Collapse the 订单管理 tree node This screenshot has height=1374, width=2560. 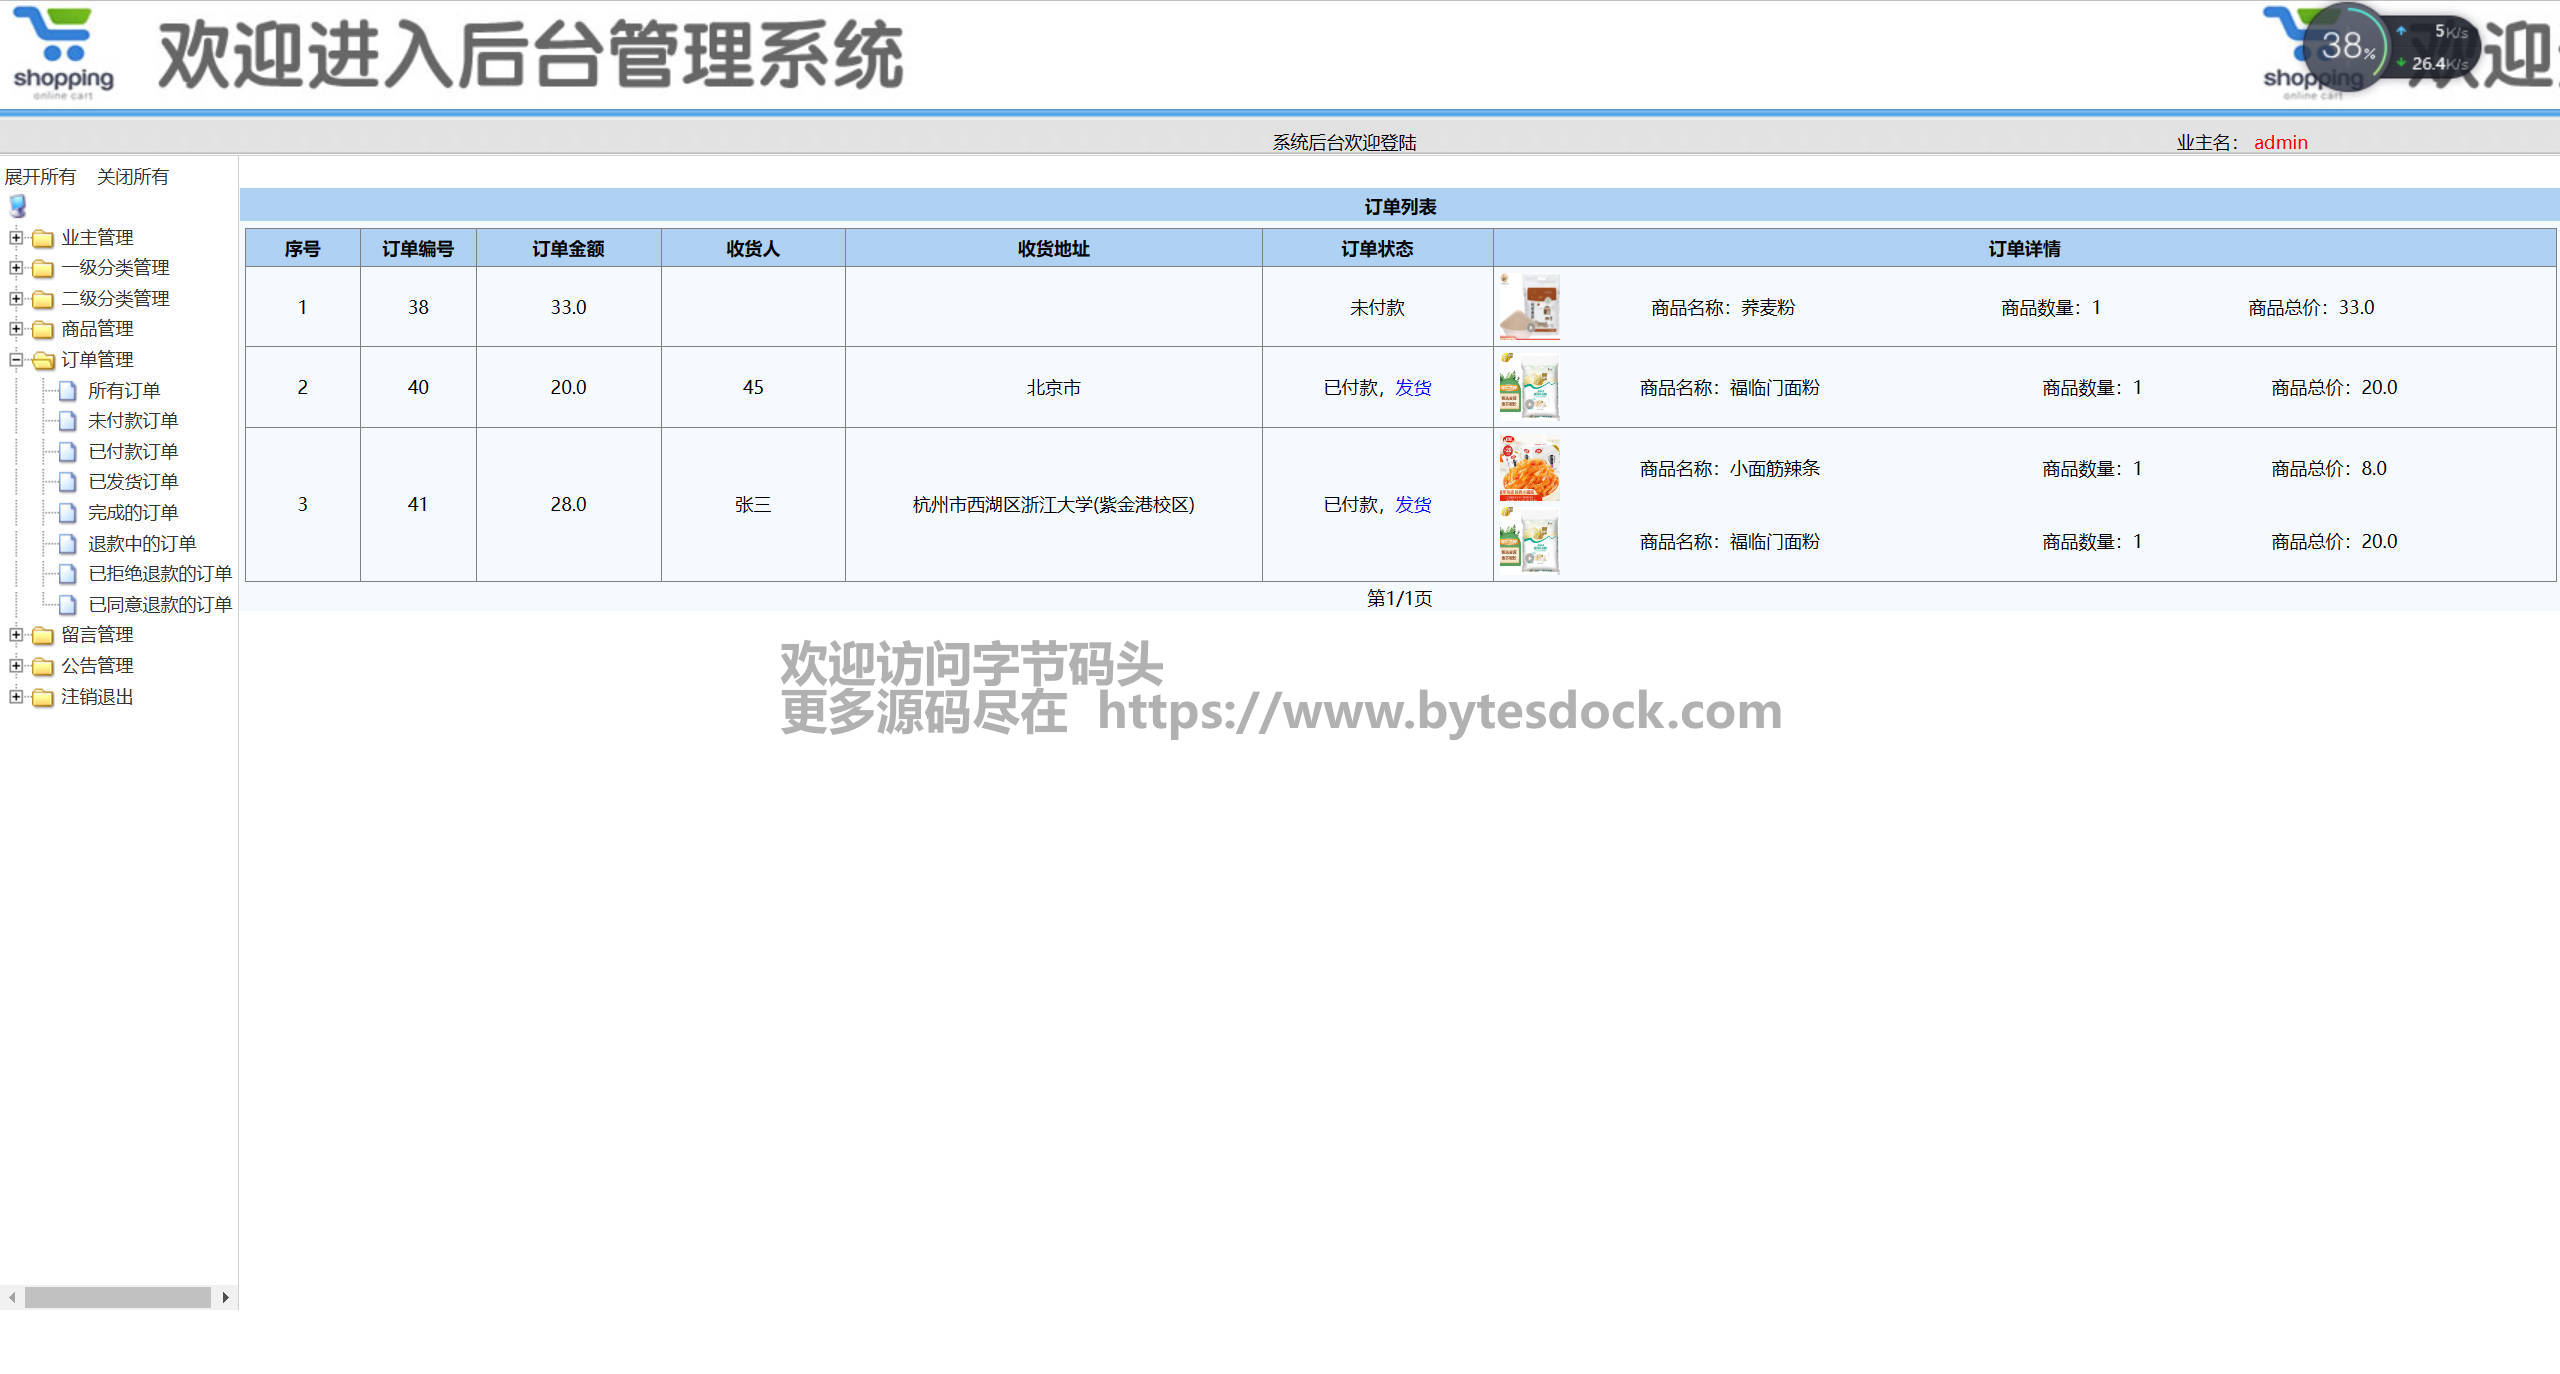(x=16, y=359)
